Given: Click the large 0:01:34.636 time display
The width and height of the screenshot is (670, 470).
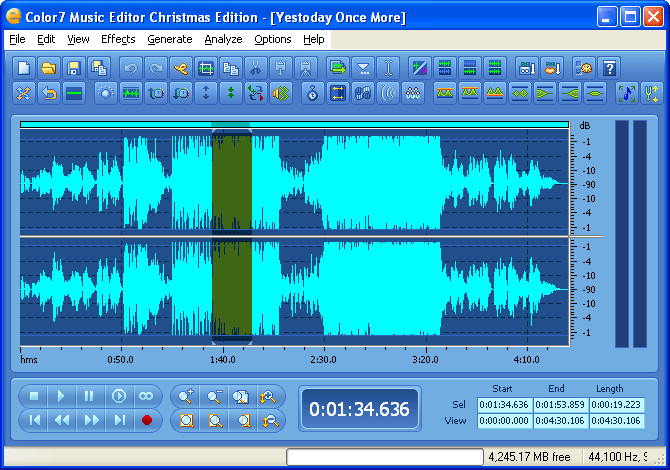Looking at the screenshot, I should (x=359, y=409).
